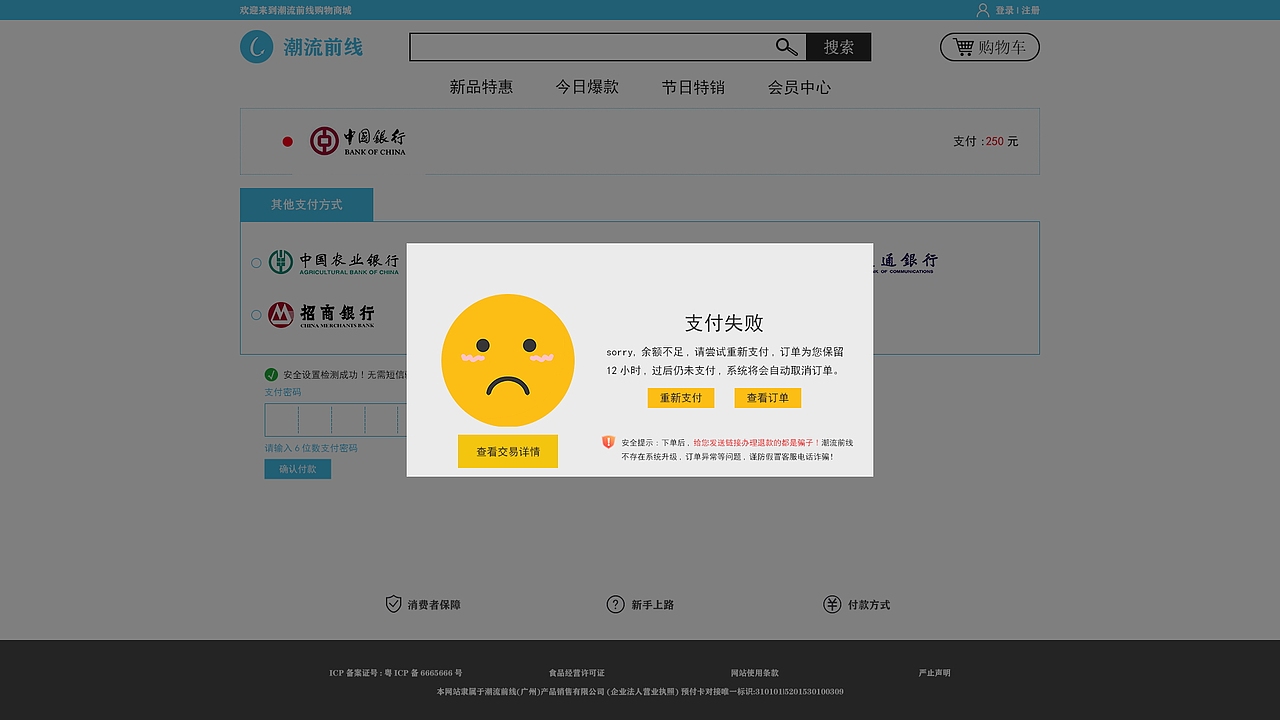Click the shopping cart icon
The width and height of the screenshot is (1280, 720).
[x=963, y=46]
